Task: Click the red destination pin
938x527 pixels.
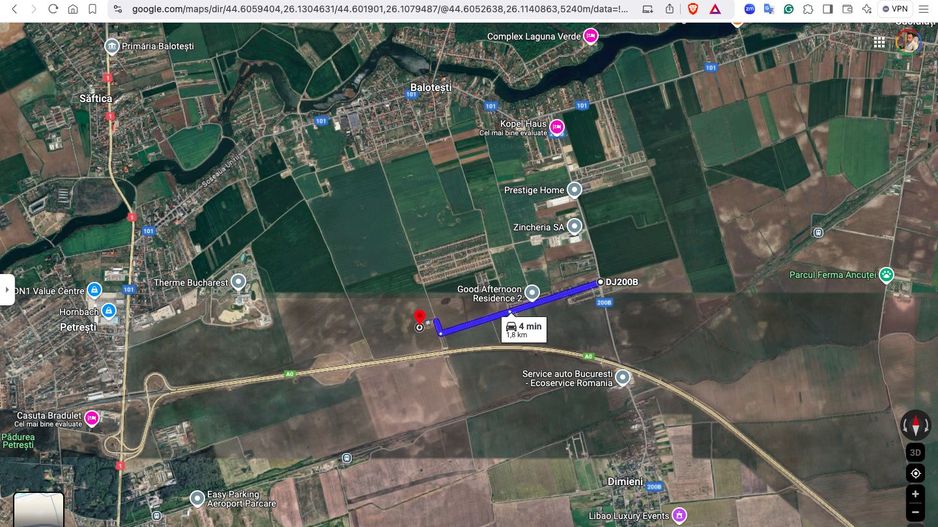Action: coord(419,316)
